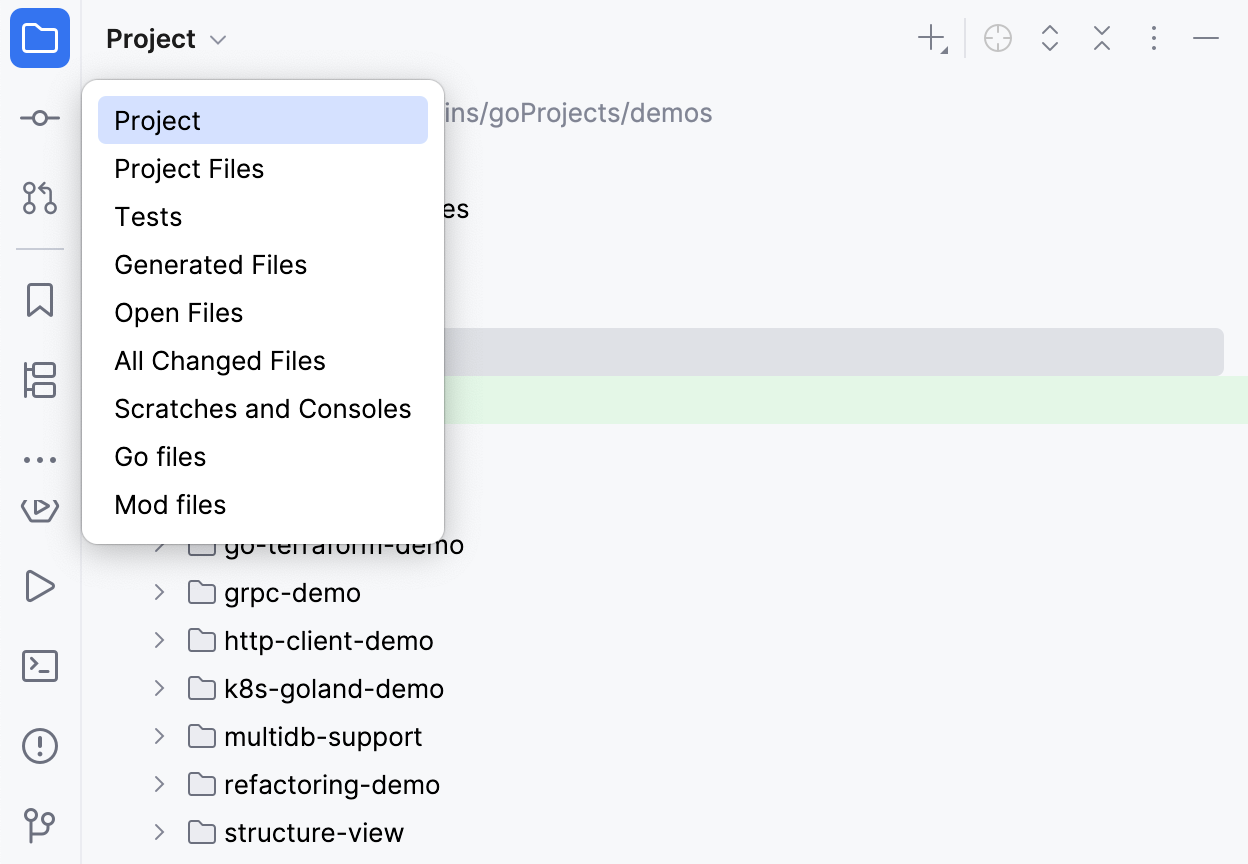Click the Select Opened File crosshair icon
The height and width of the screenshot is (864, 1248).
coord(997,38)
